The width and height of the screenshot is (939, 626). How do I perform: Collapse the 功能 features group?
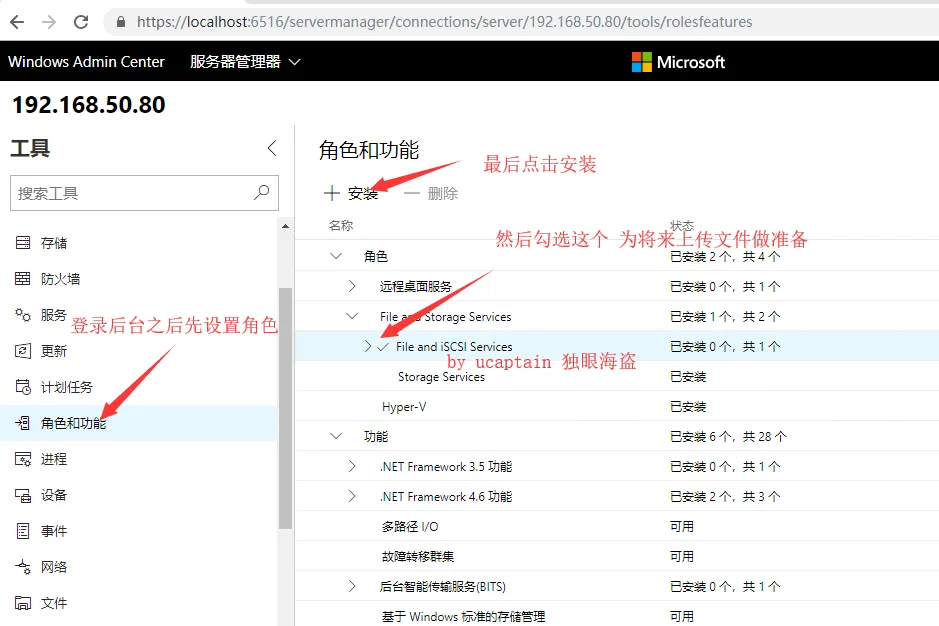pyautogui.click(x=336, y=436)
